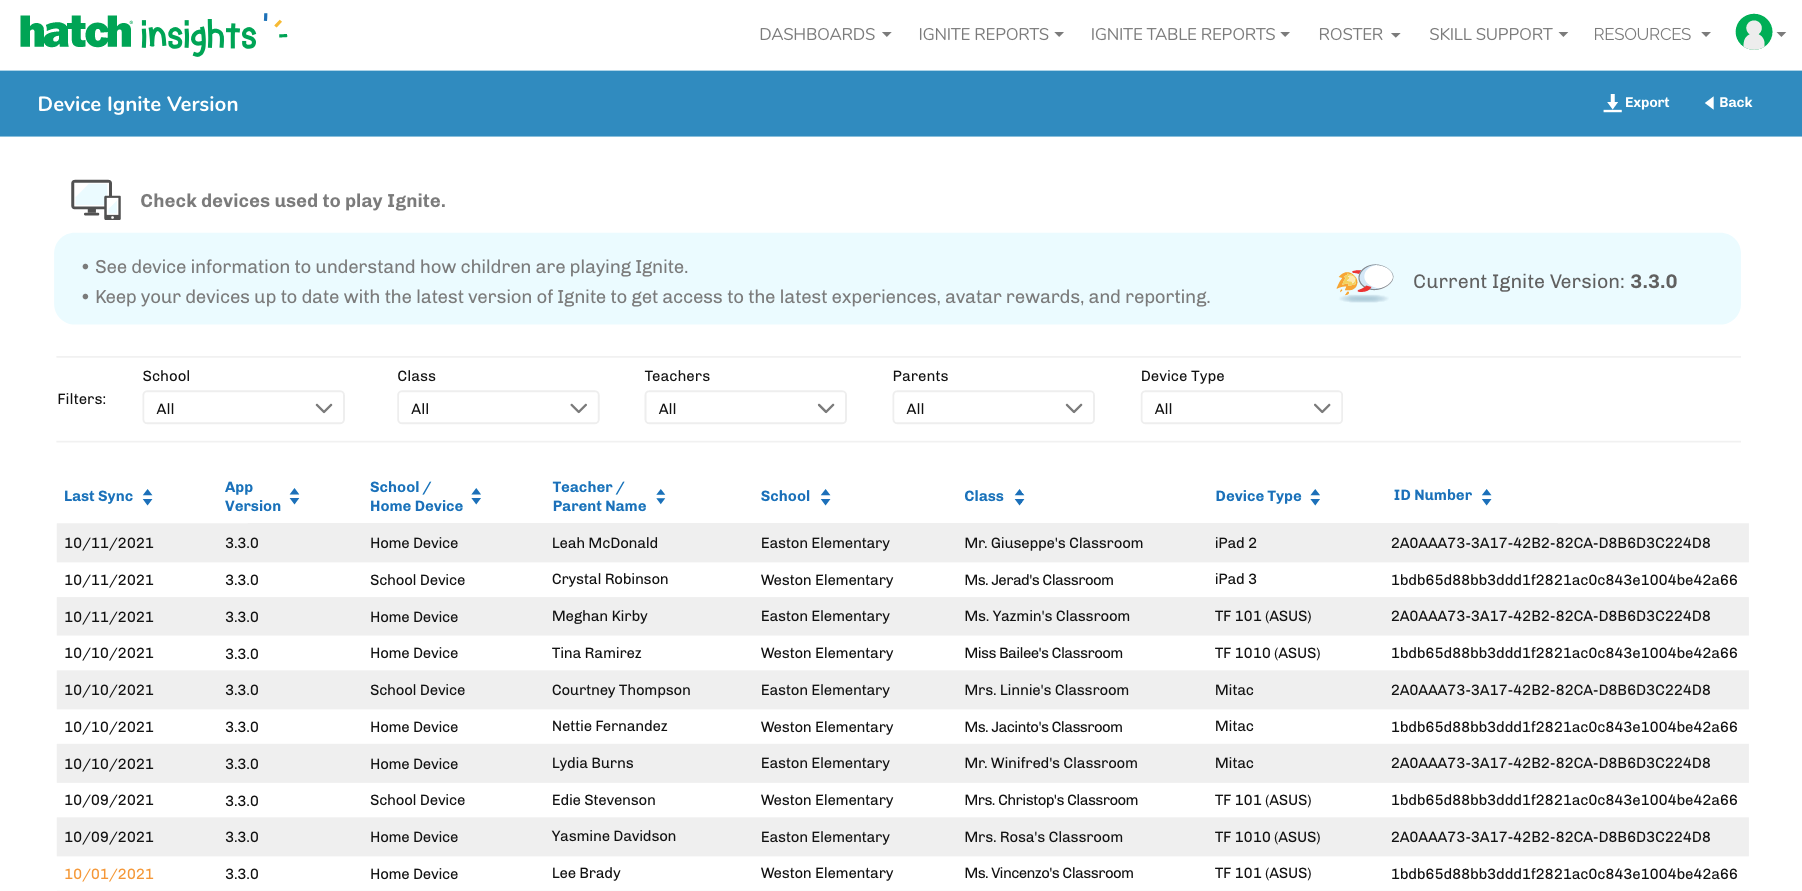1802x891 pixels.
Task: Sort by Teacher / Parent Name arrows
Action: click(x=661, y=496)
